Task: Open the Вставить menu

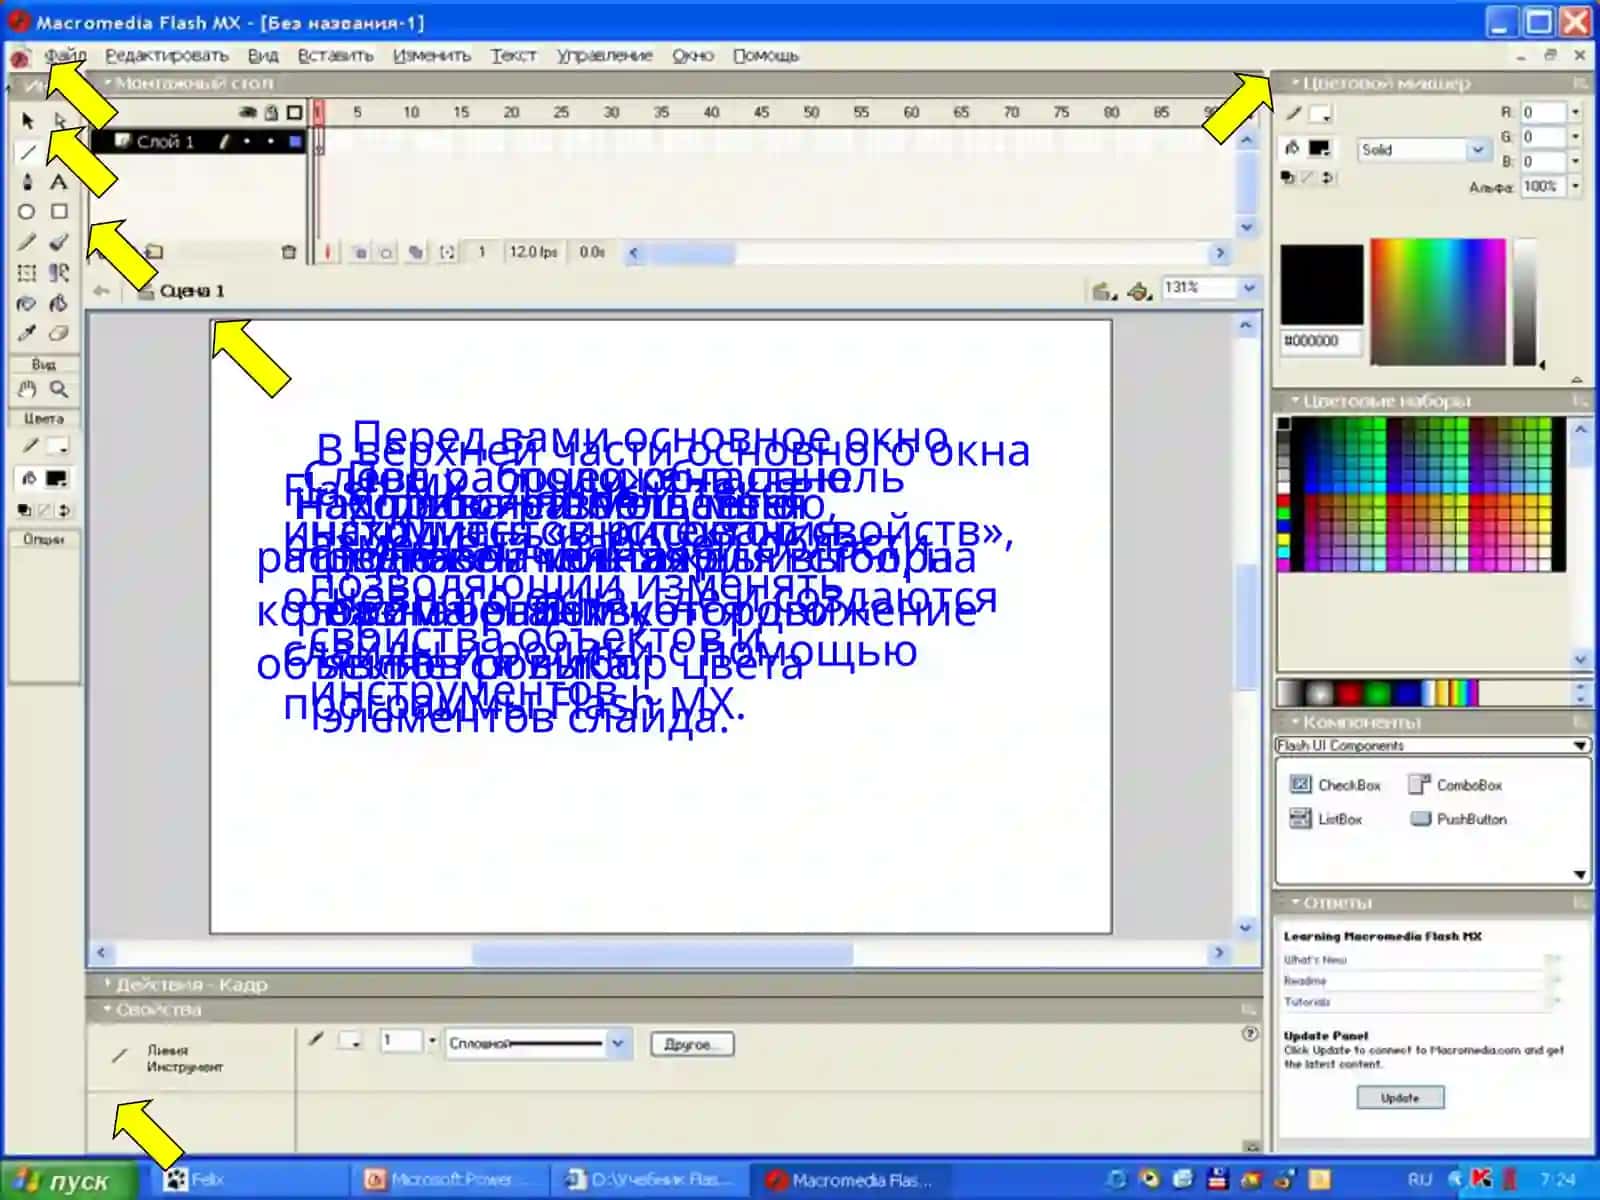Action: click(x=335, y=55)
